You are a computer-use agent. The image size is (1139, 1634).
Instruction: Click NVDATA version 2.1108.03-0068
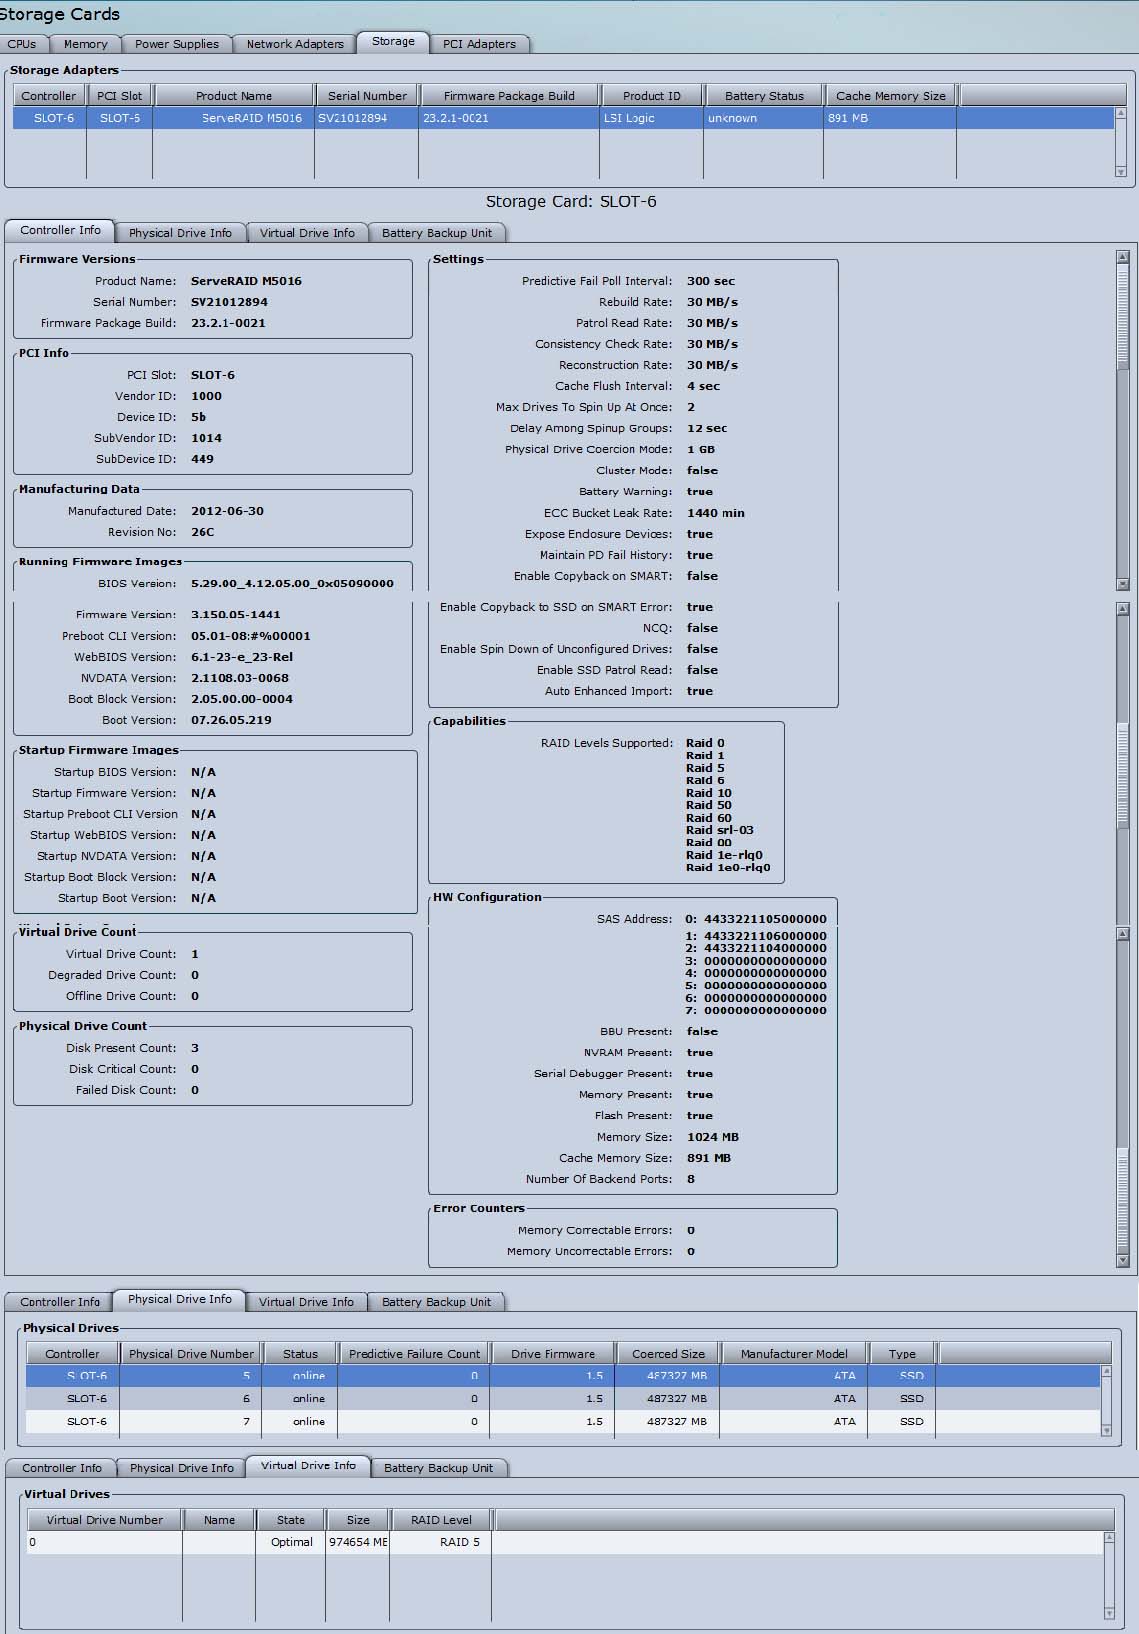239,678
